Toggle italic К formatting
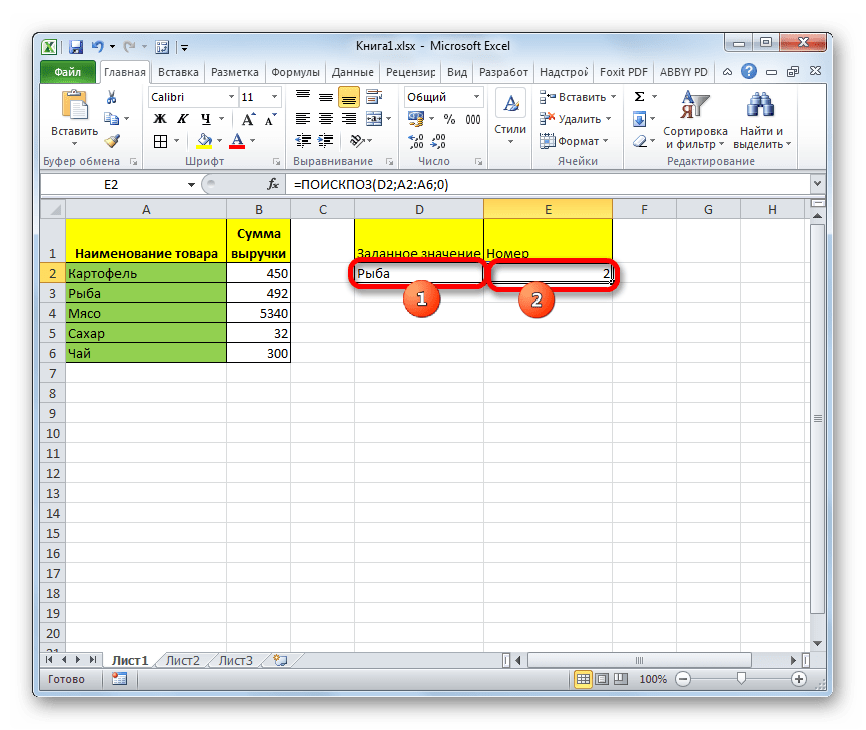Viewport: 866px width, 730px height. click(182, 119)
